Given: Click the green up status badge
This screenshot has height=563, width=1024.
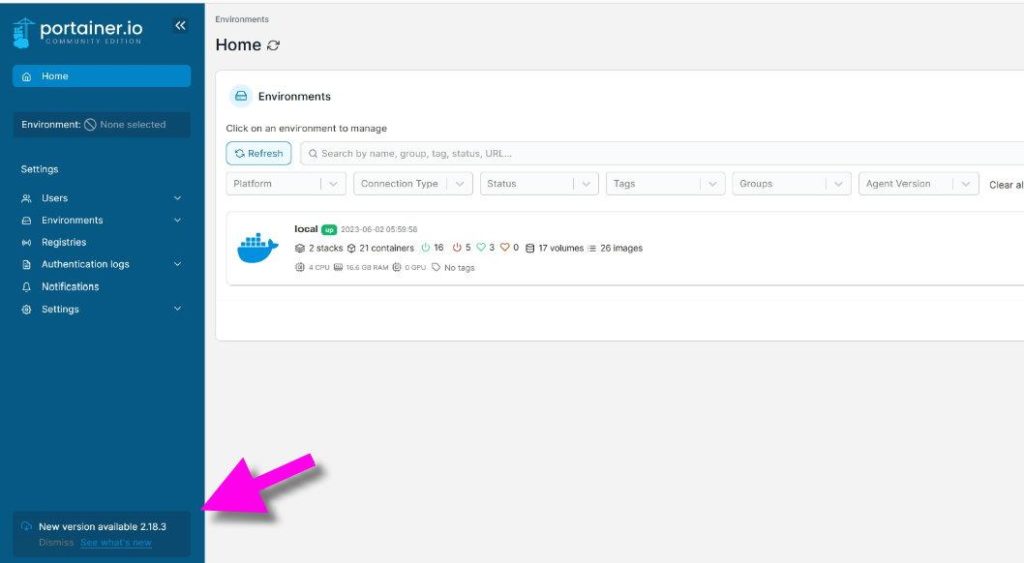Looking at the screenshot, I should point(329,229).
